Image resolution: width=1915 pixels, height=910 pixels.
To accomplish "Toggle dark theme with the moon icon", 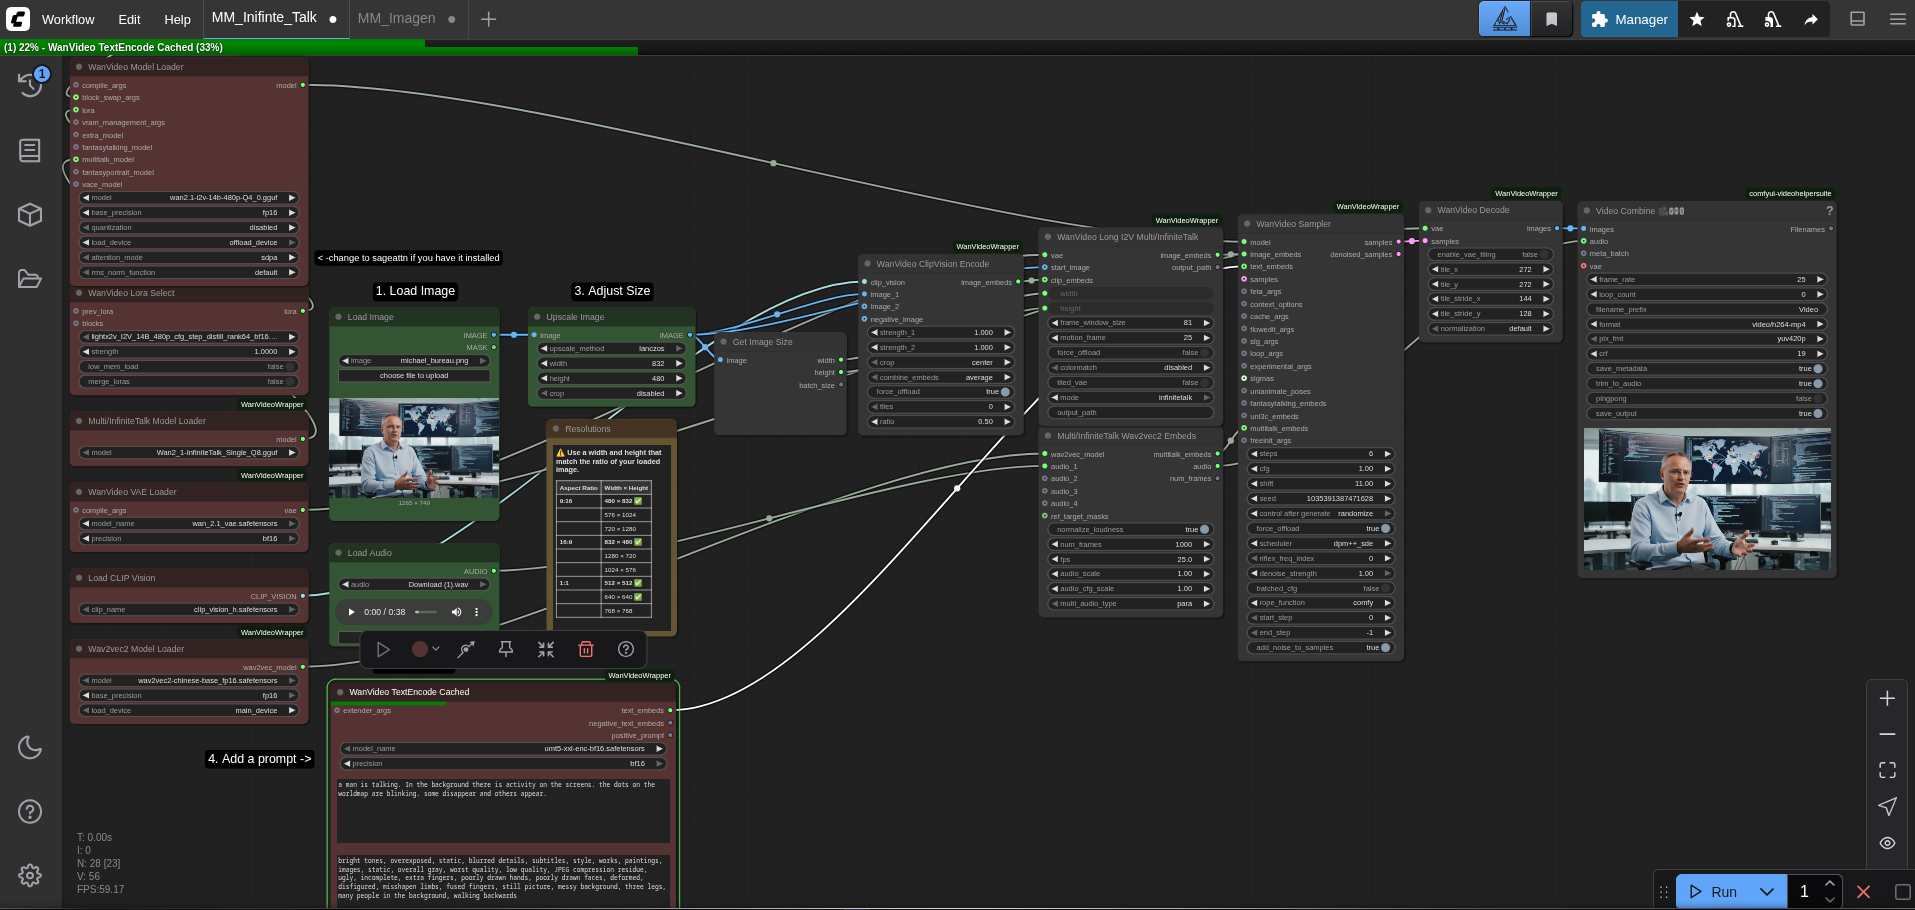I will [x=30, y=747].
